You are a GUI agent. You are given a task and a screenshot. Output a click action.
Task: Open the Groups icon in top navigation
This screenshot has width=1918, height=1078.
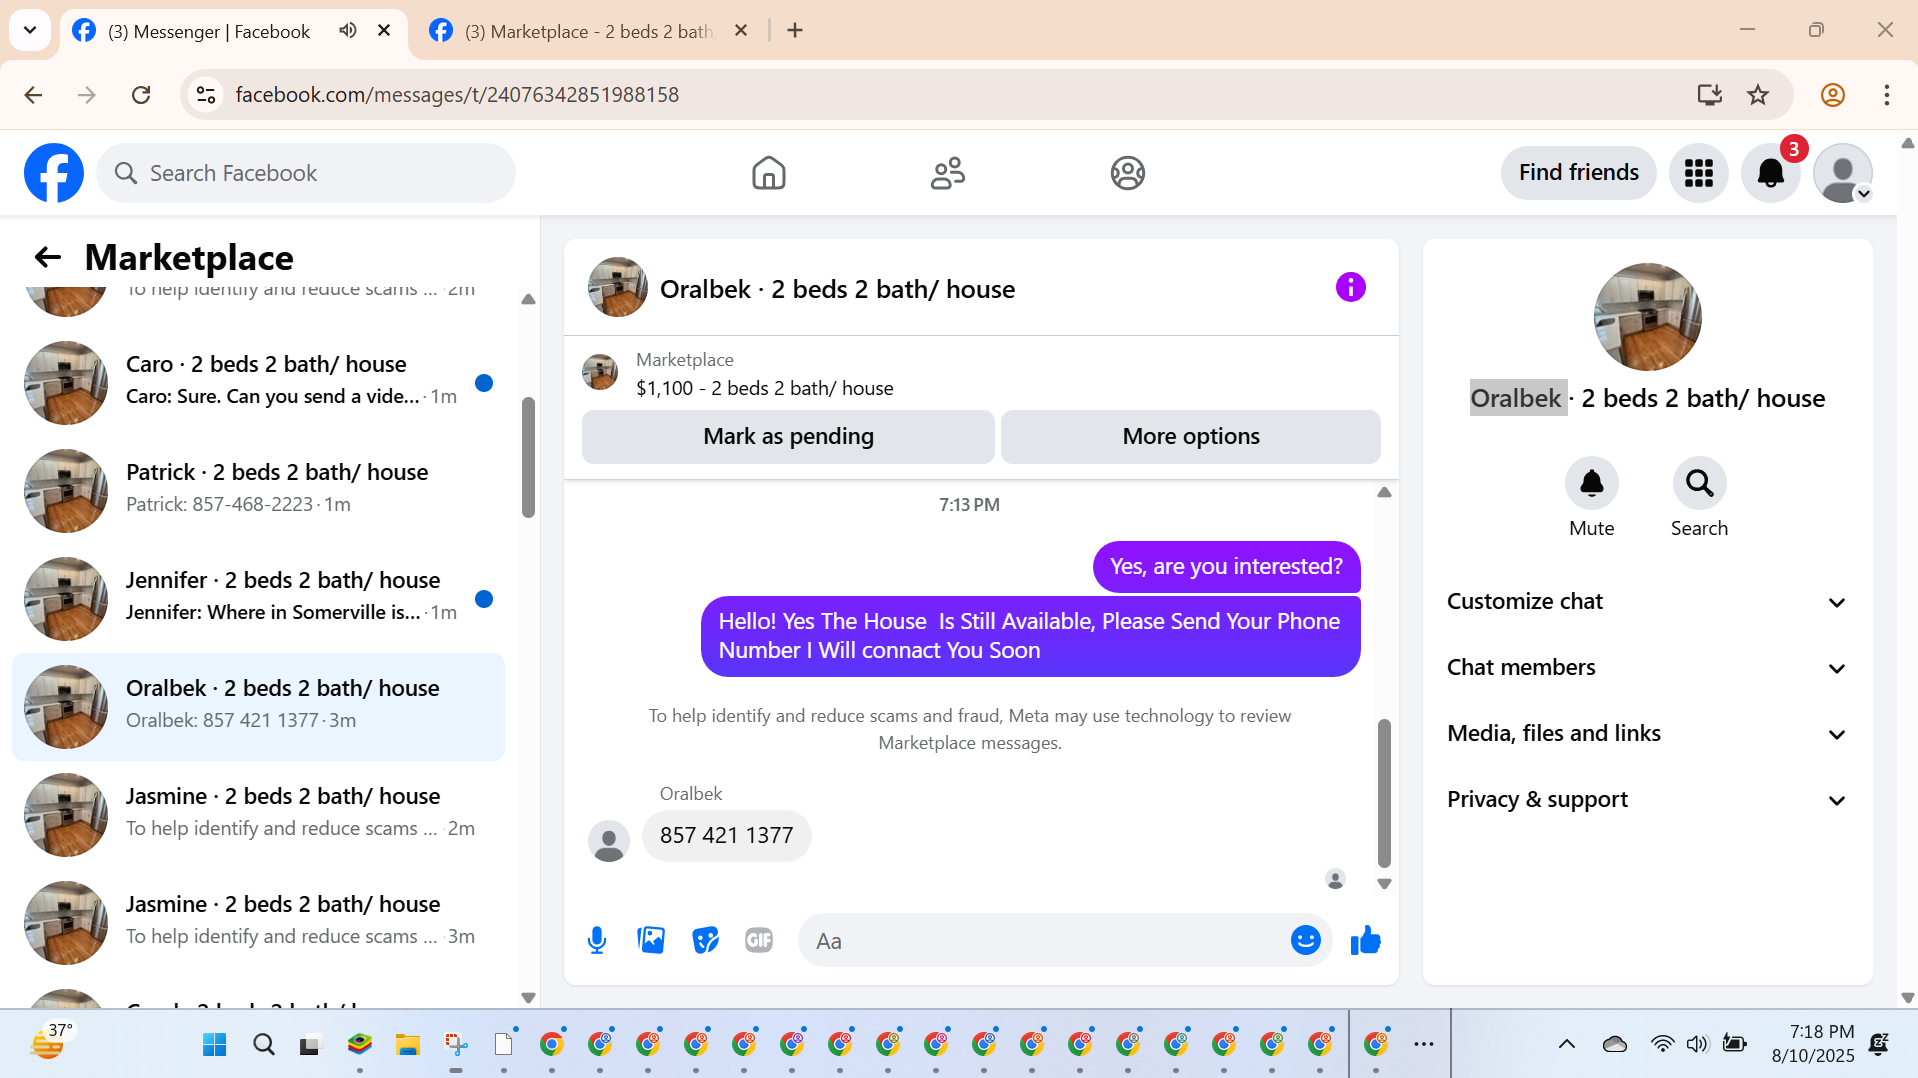click(x=1127, y=173)
